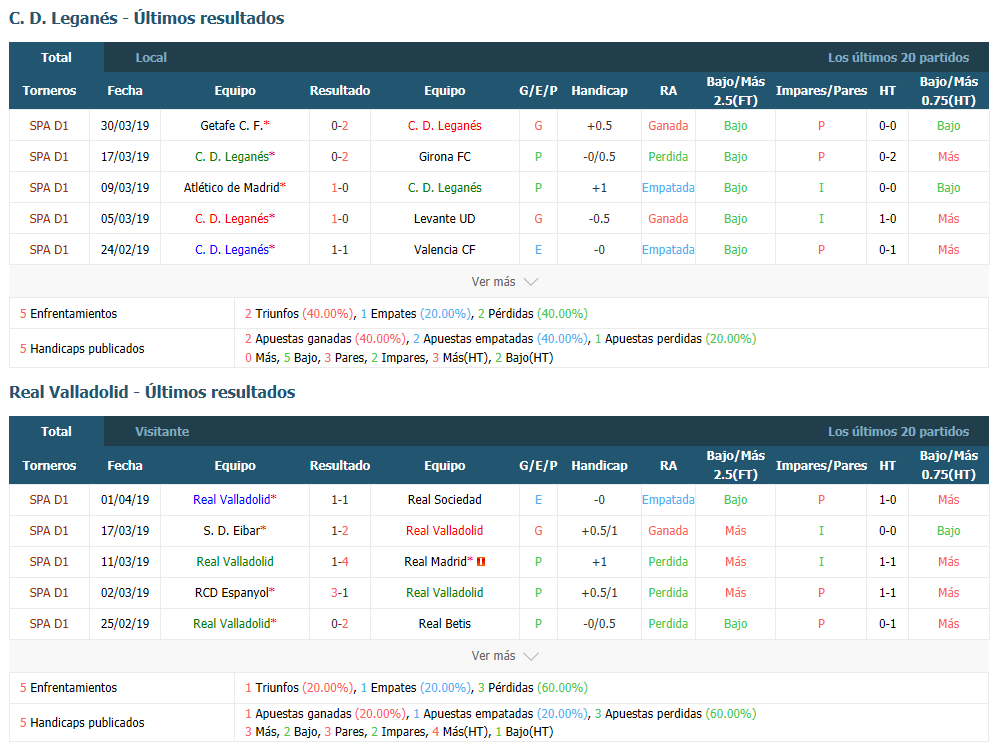This screenshot has width=998, height=748.
Task: Switch to Local tab in Leganés table
Action: pyautogui.click(x=151, y=57)
